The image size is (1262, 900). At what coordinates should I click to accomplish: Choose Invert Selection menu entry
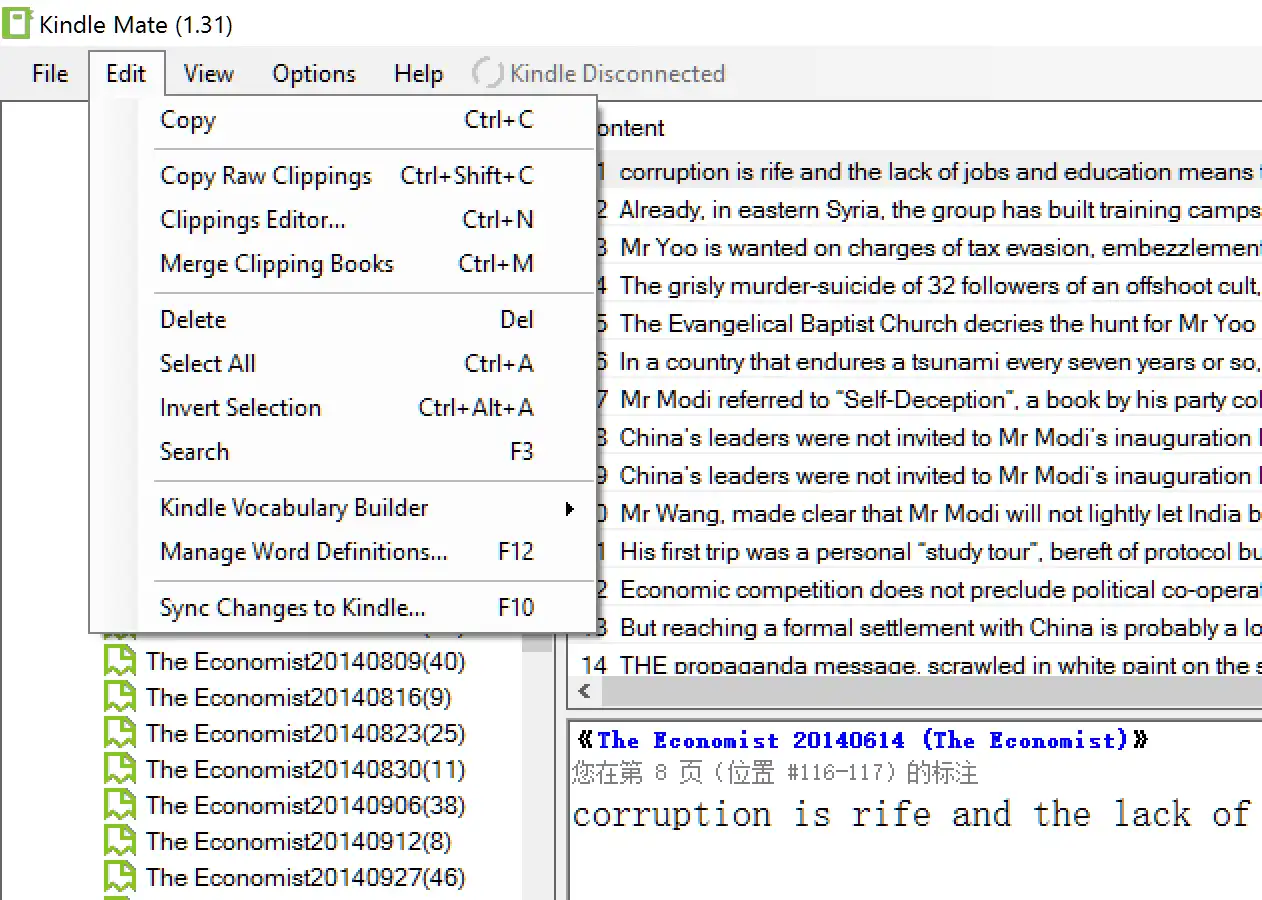tap(347, 408)
